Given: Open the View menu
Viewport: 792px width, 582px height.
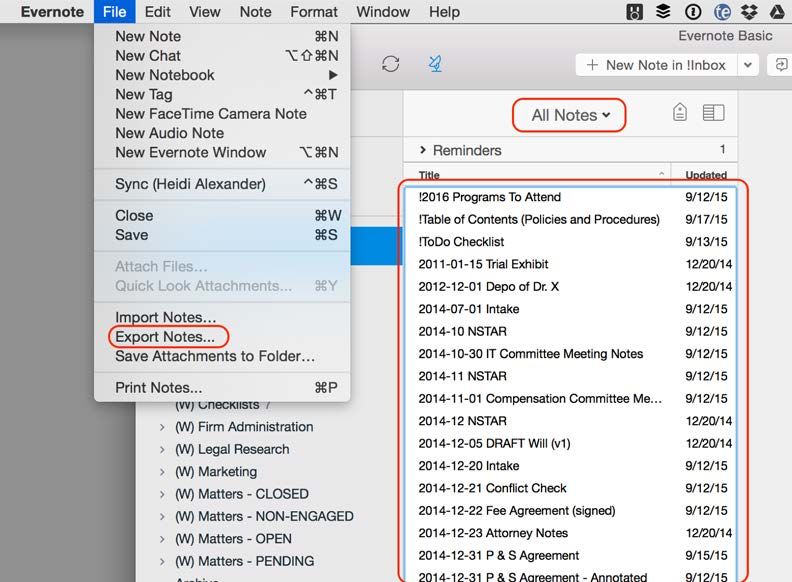Looking at the screenshot, I should coord(205,12).
